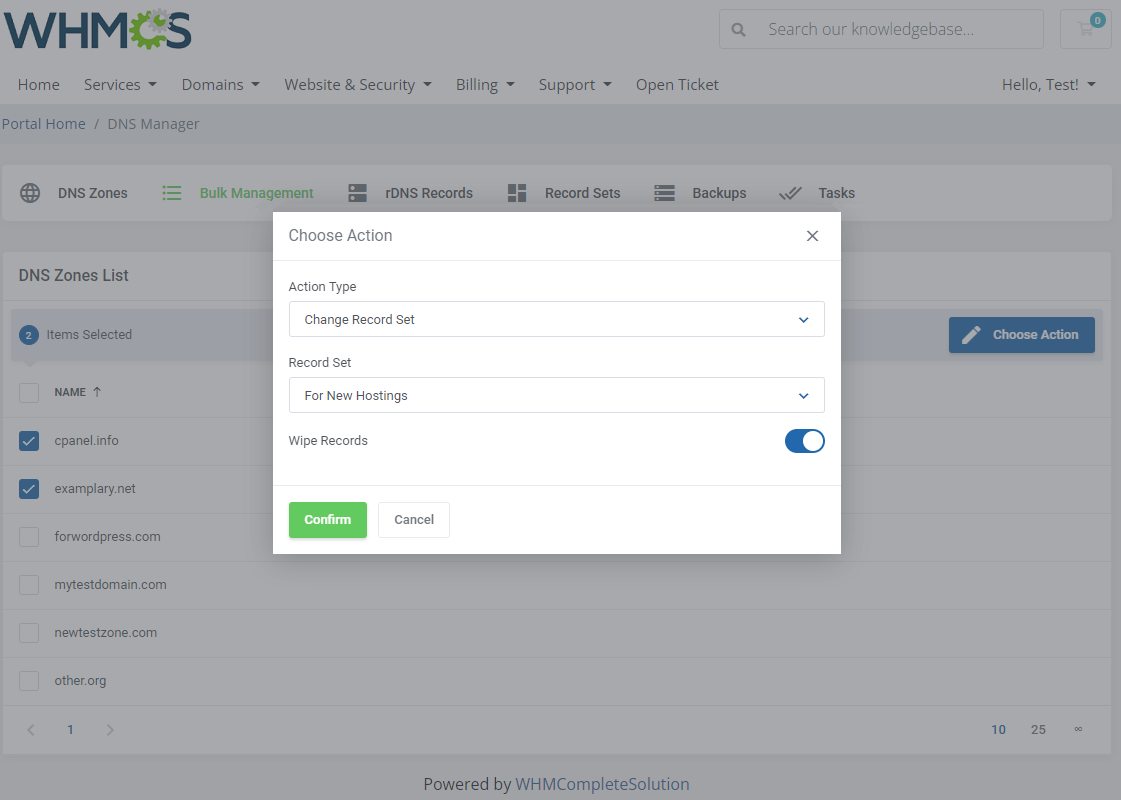Viewport: 1121px width, 800px height.
Task: Show 10 items per page
Action: (998, 730)
